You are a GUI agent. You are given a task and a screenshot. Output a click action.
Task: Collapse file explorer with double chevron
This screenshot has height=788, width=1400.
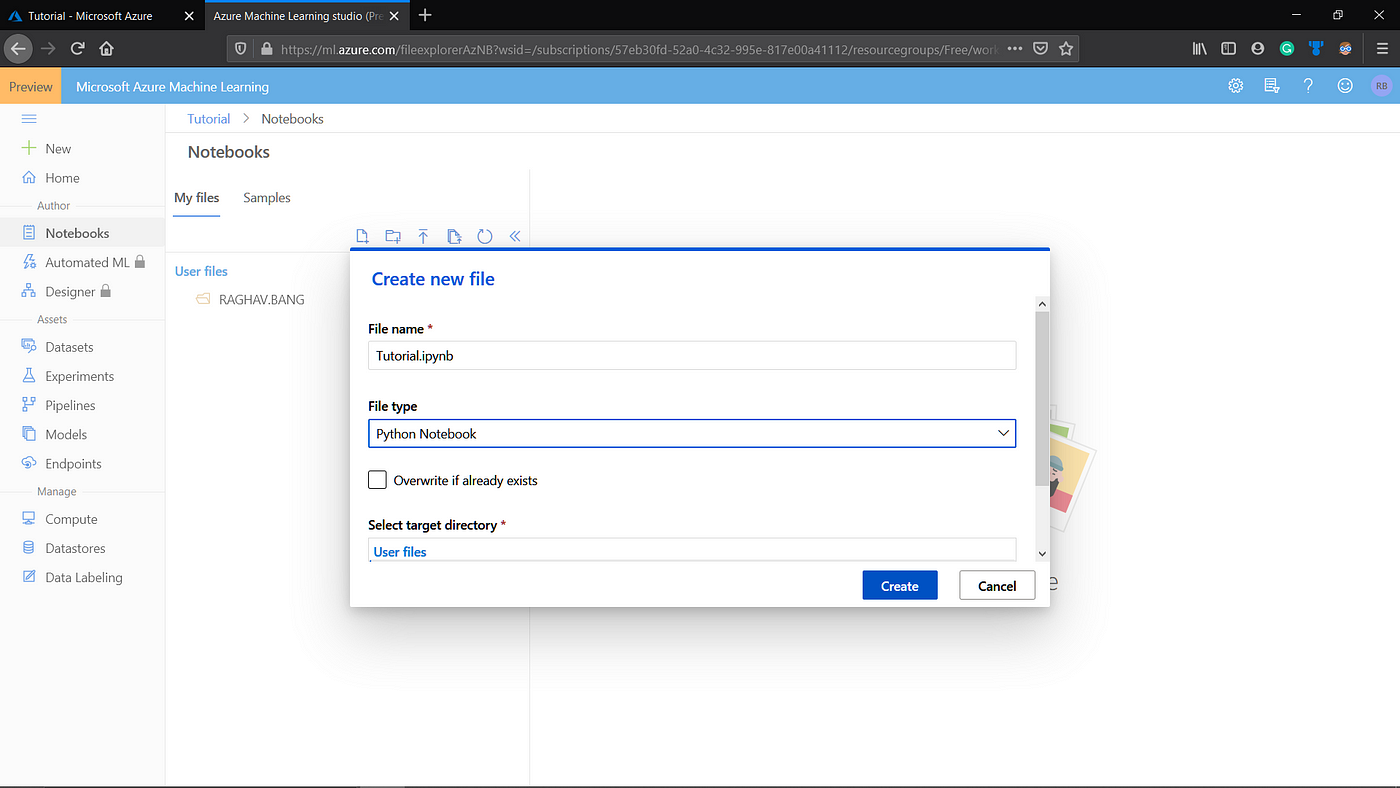click(x=515, y=237)
